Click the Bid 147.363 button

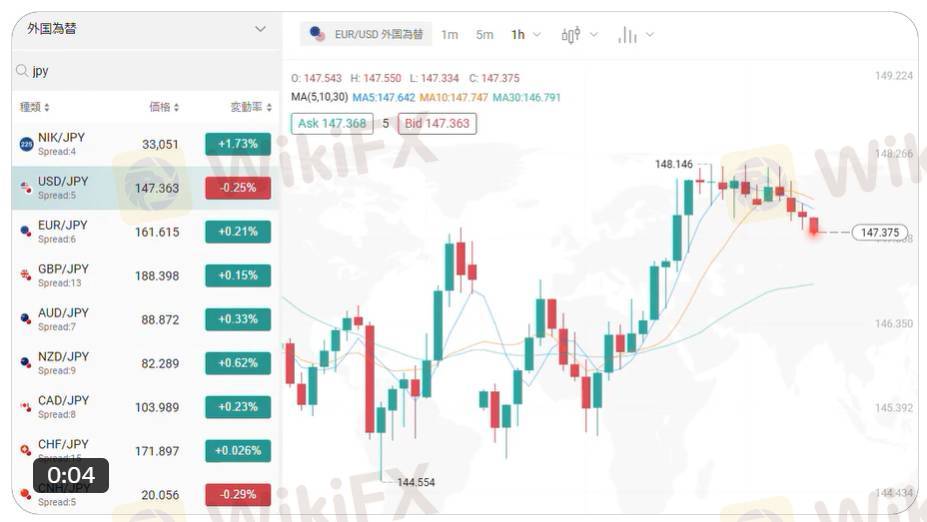(x=437, y=124)
